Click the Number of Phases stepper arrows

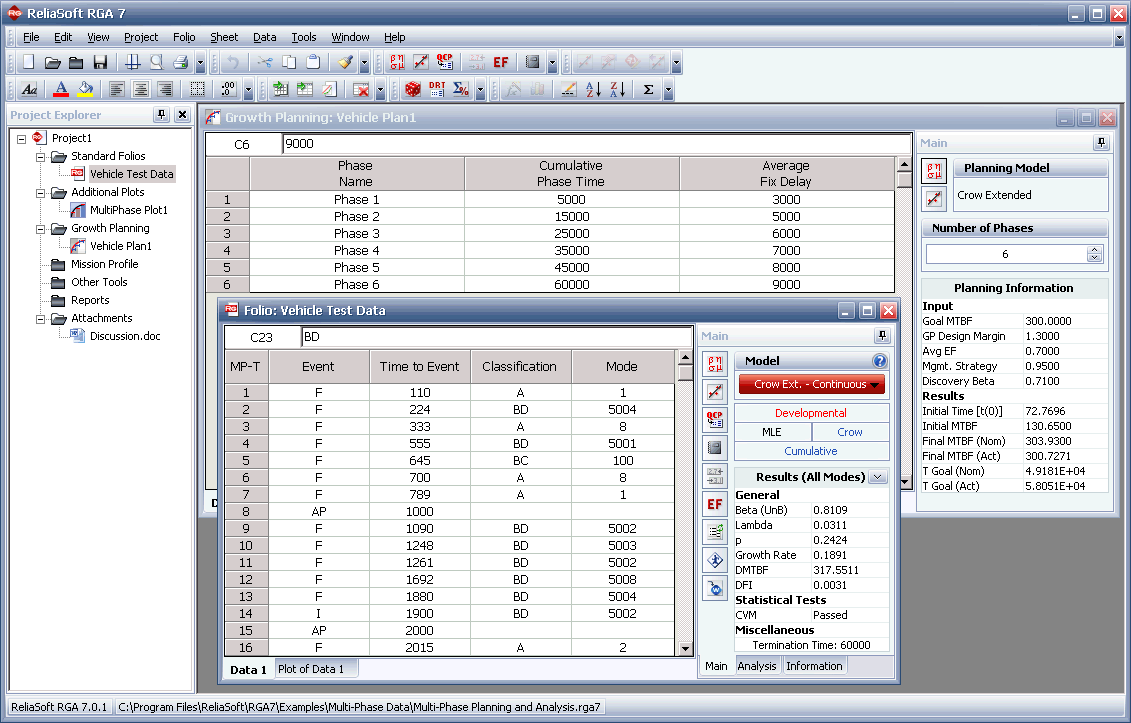click(x=1094, y=254)
